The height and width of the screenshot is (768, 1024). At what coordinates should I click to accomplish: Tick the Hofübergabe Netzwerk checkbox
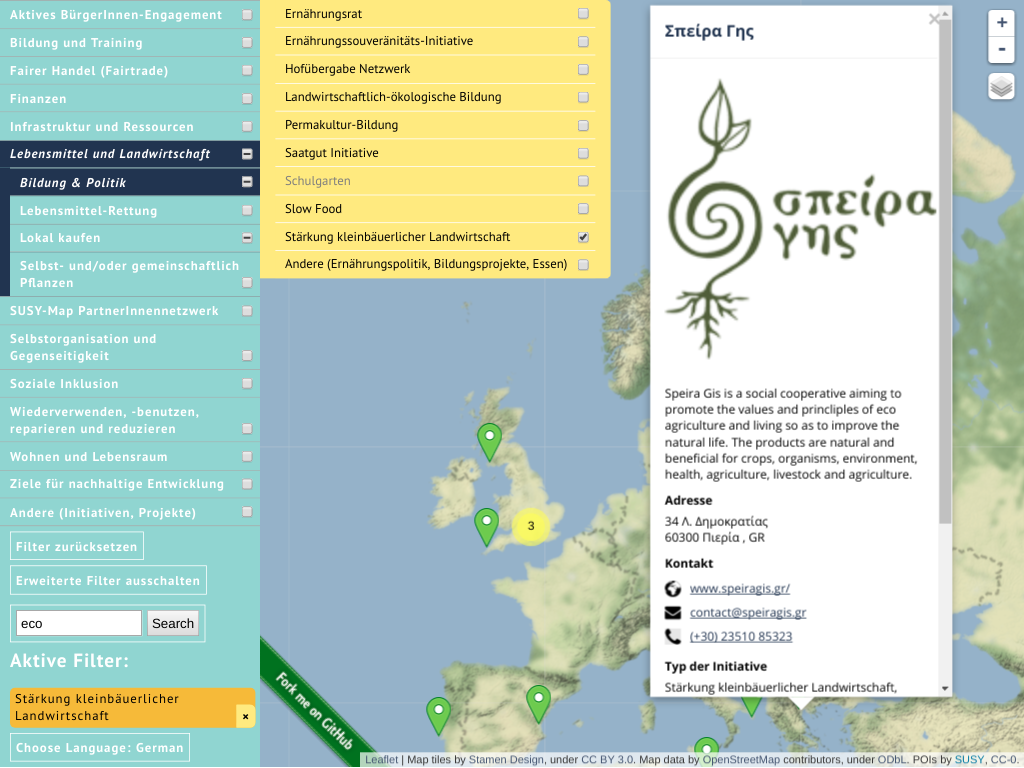coord(583,69)
